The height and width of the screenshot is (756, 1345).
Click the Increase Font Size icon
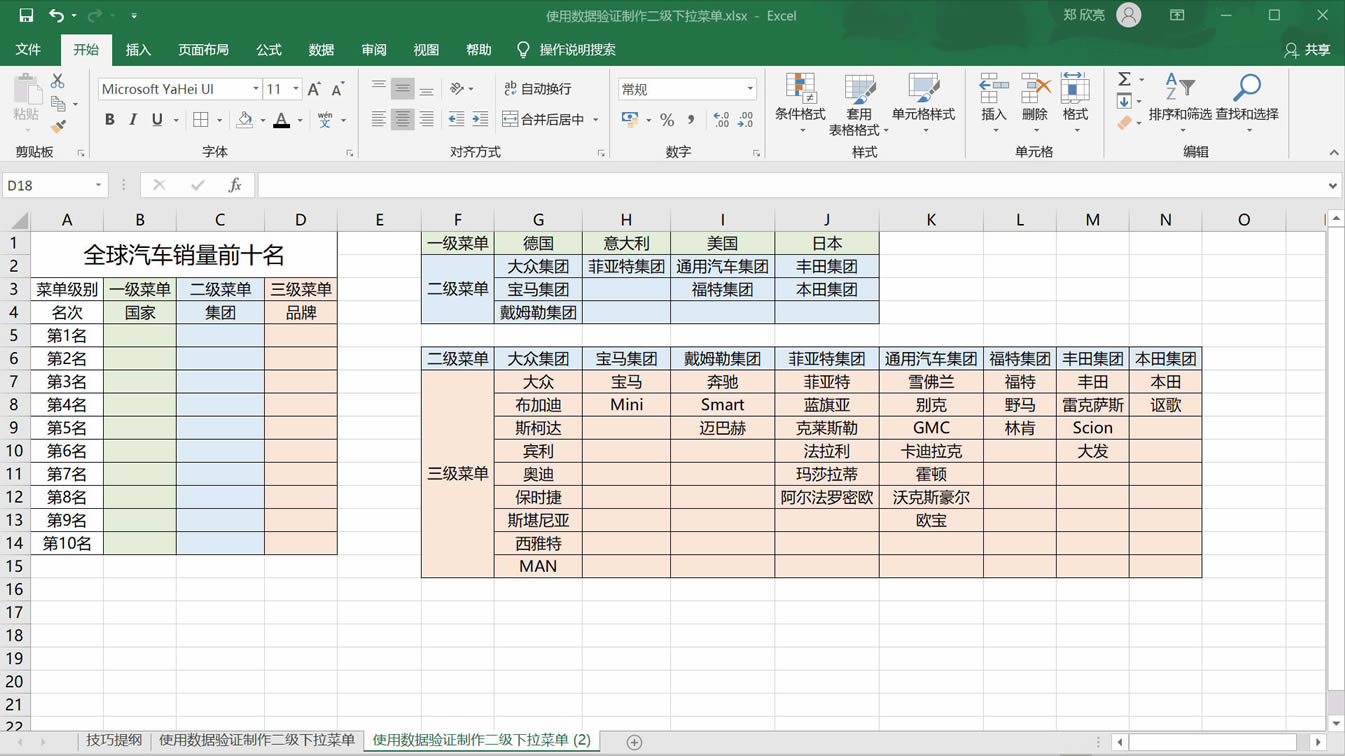coord(314,89)
